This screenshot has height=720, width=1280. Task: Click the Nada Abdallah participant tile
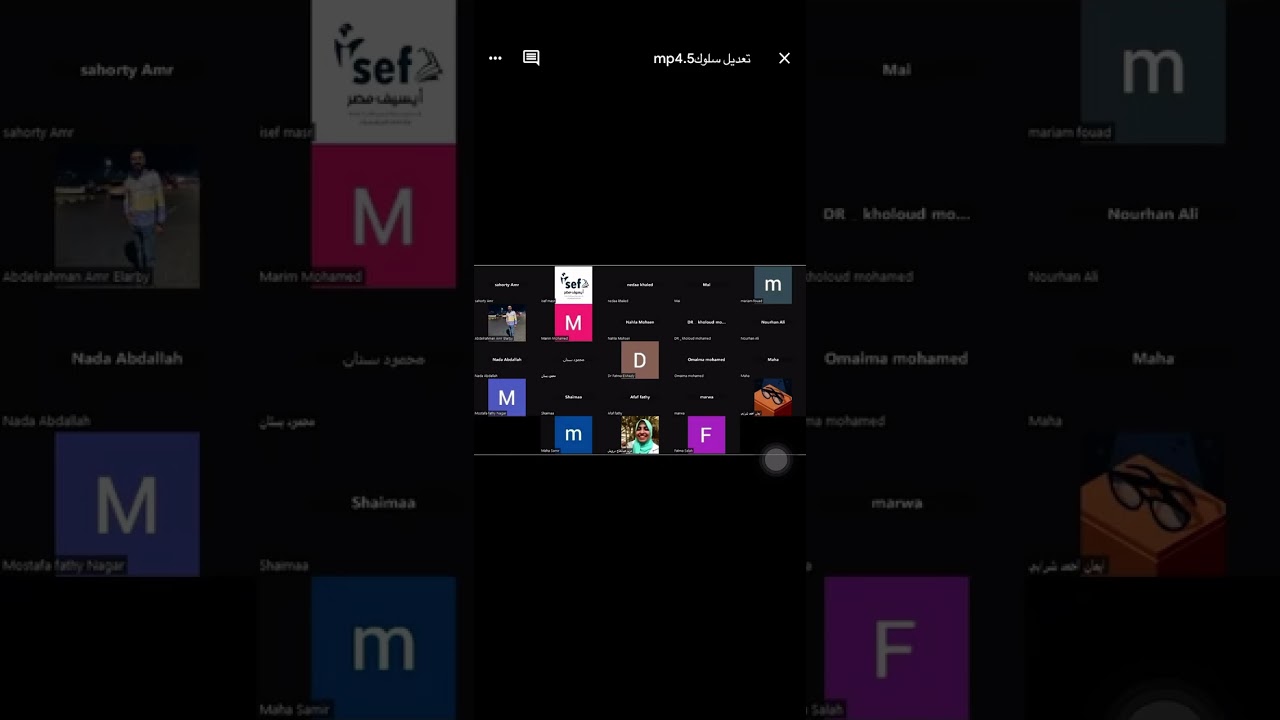pyautogui.click(x=507, y=360)
